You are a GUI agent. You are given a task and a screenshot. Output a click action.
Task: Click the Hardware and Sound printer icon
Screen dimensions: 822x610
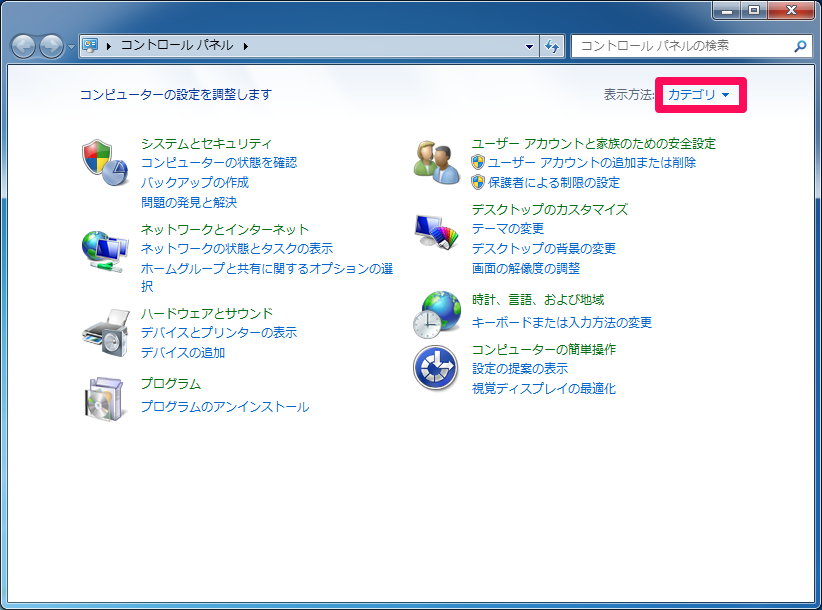[x=105, y=332]
